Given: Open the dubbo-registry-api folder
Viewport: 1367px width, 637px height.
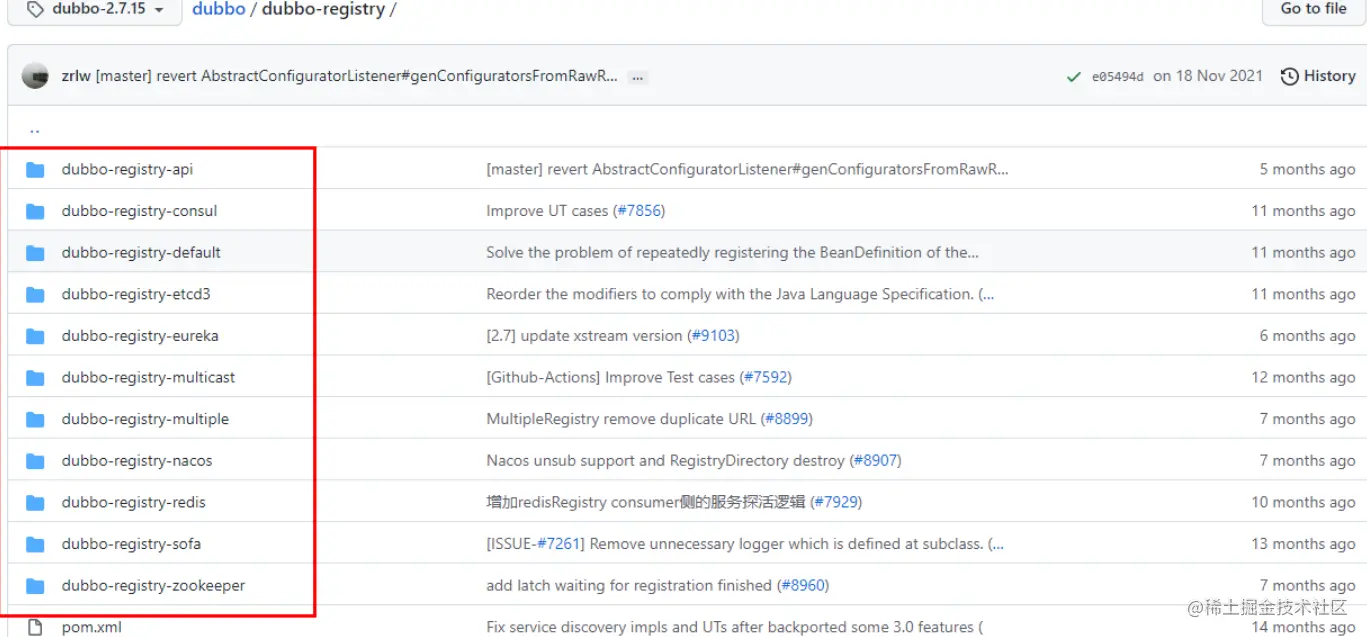Looking at the screenshot, I should coord(127,169).
